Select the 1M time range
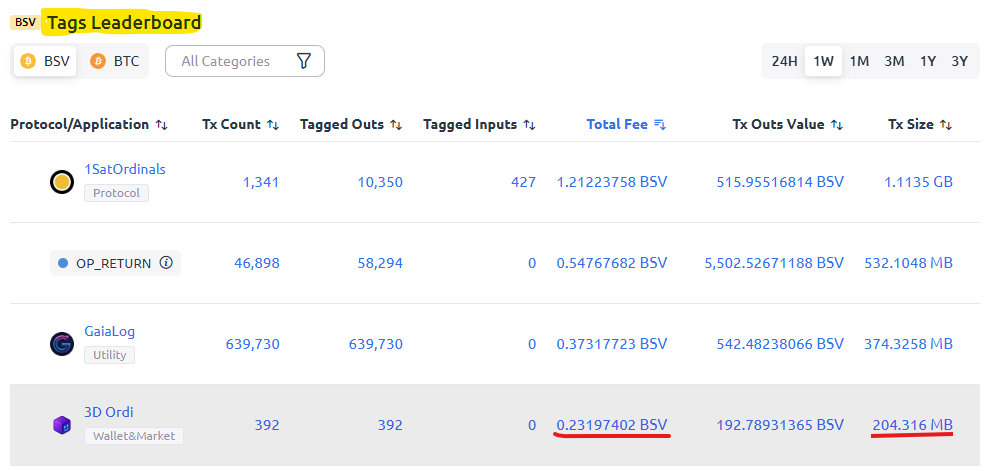984x471 pixels. click(859, 61)
